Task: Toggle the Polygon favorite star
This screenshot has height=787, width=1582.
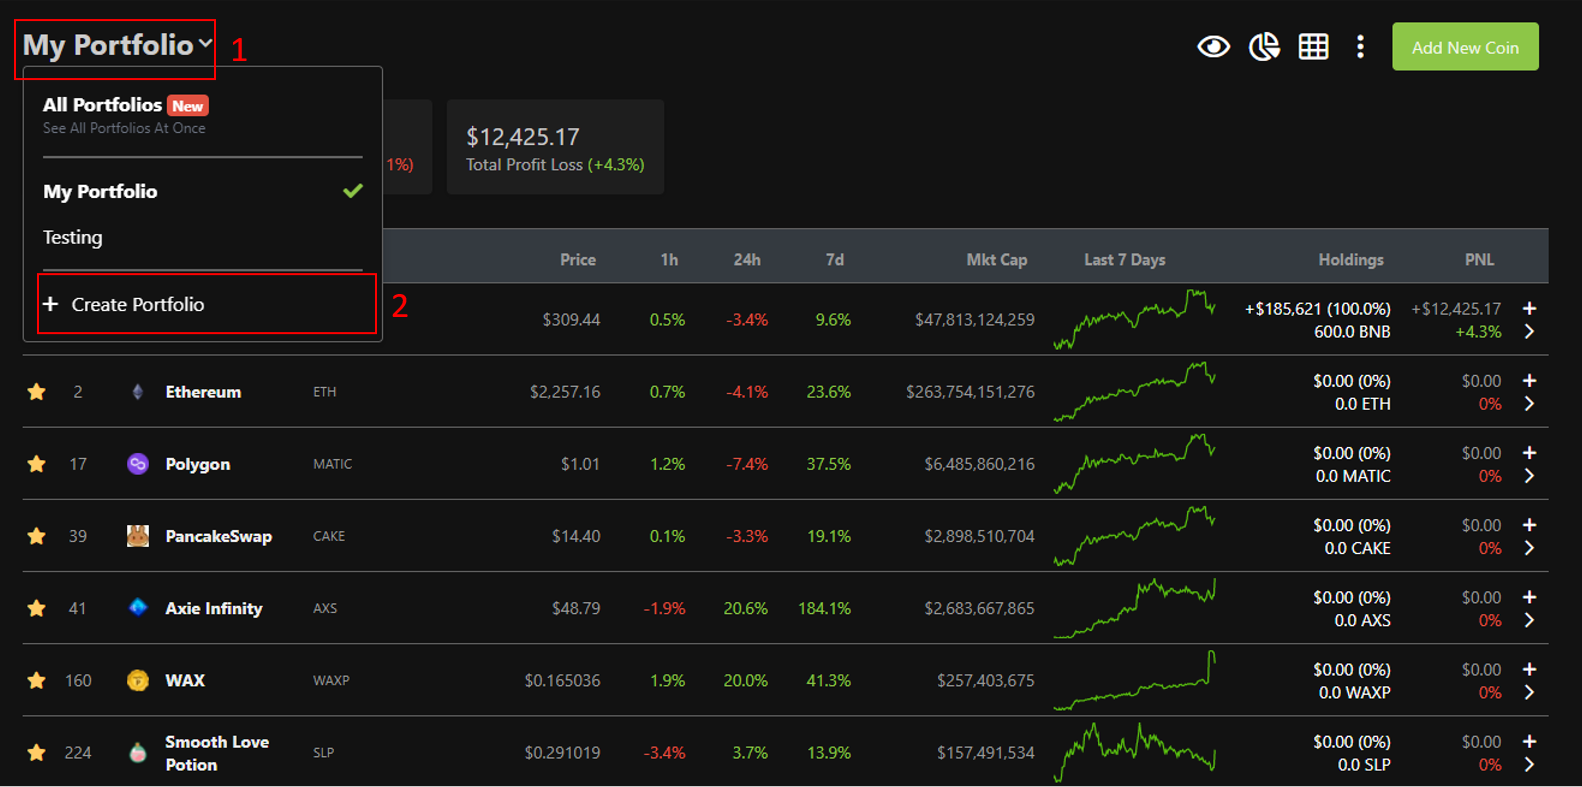Action: 37,464
